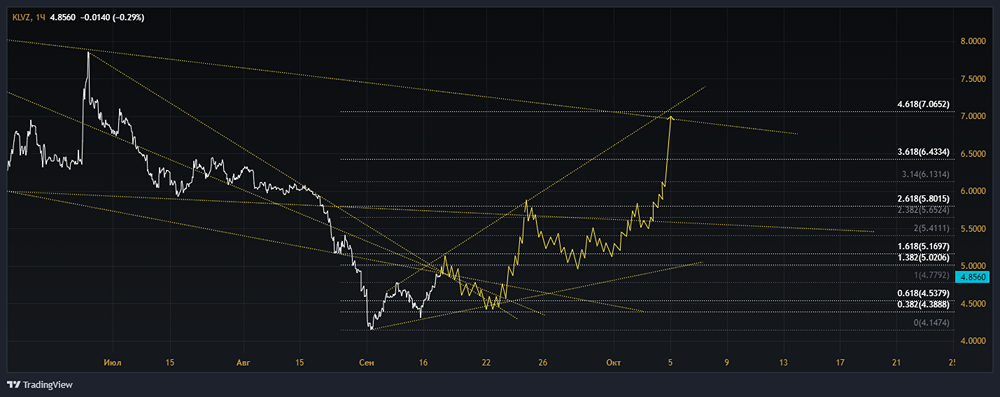
Task: Click the 13 date label on time axis
Action: (784, 363)
